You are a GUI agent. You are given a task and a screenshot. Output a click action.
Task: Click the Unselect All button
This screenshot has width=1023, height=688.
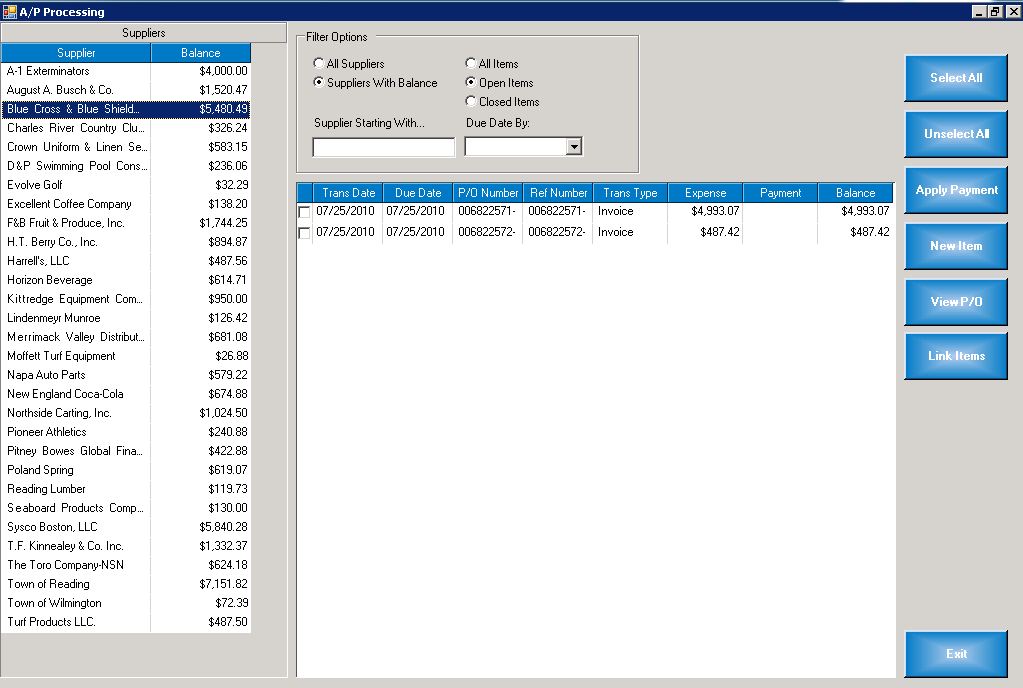(x=956, y=134)
